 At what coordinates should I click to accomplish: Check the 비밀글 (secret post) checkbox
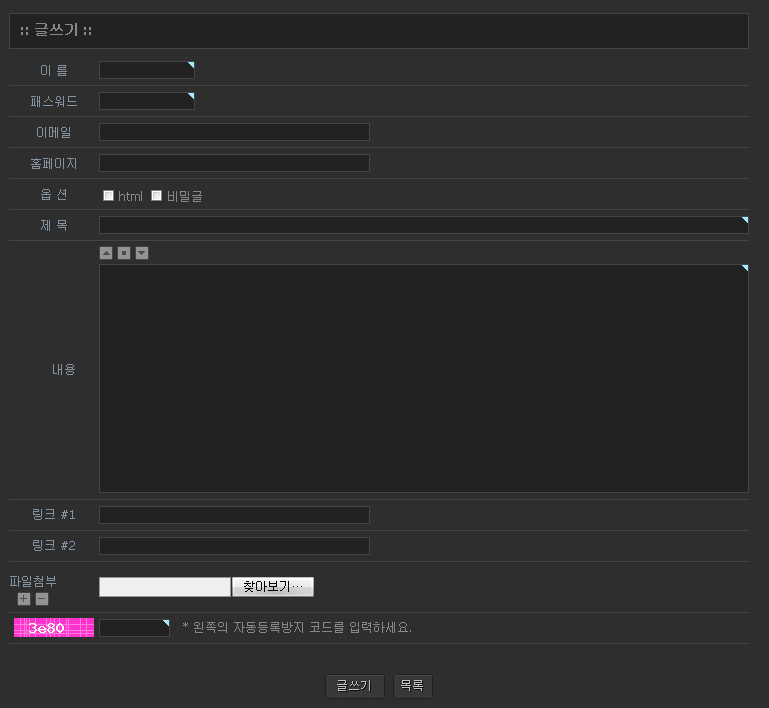pos(157,196)
